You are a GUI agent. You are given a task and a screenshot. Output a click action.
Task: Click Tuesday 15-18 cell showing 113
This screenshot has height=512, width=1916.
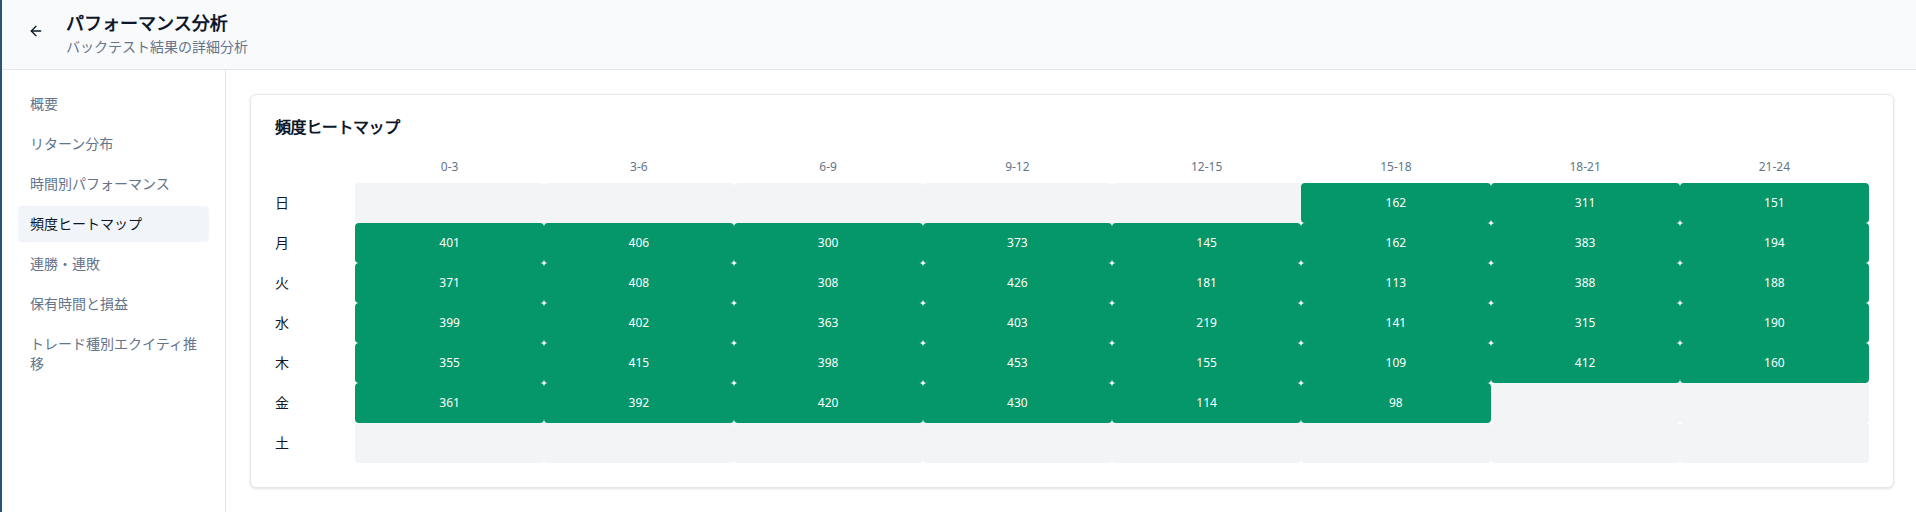pos(1395,283)
